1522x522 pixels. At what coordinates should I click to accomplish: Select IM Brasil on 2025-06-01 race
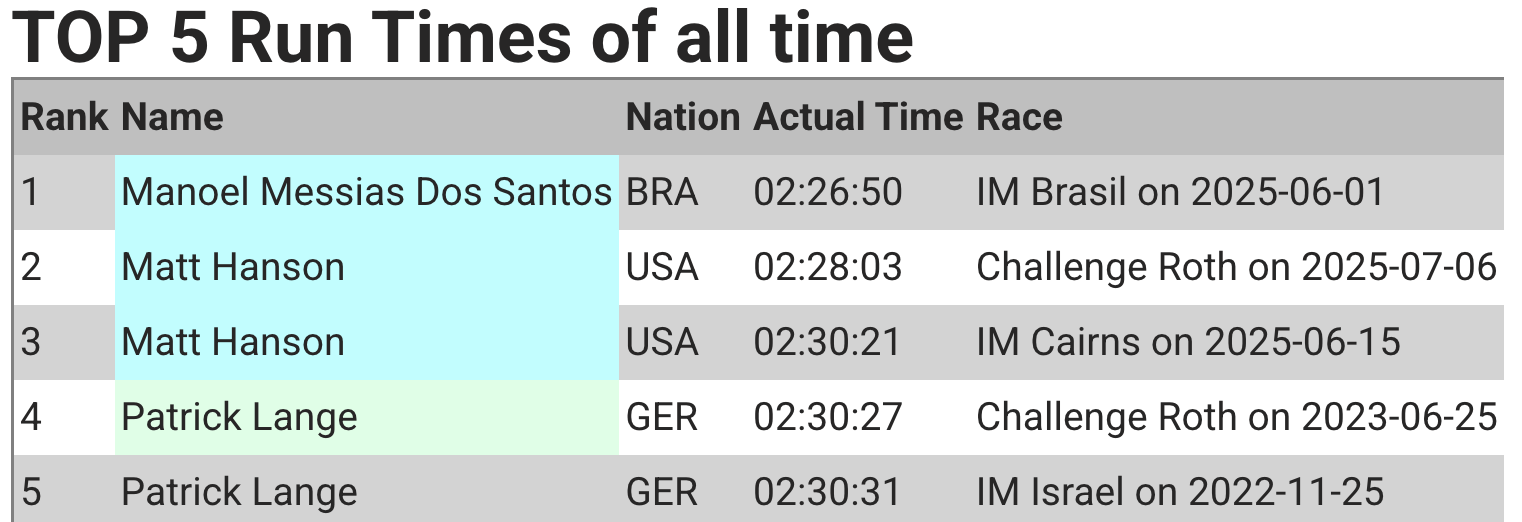click(x=1180, y=192)
